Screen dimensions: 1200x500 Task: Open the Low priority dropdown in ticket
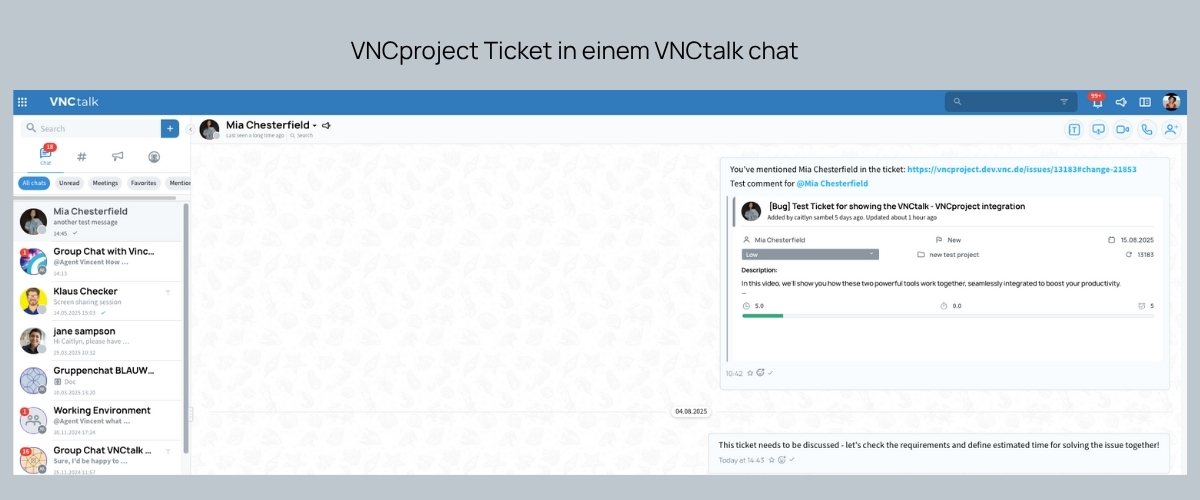[810, 255]
